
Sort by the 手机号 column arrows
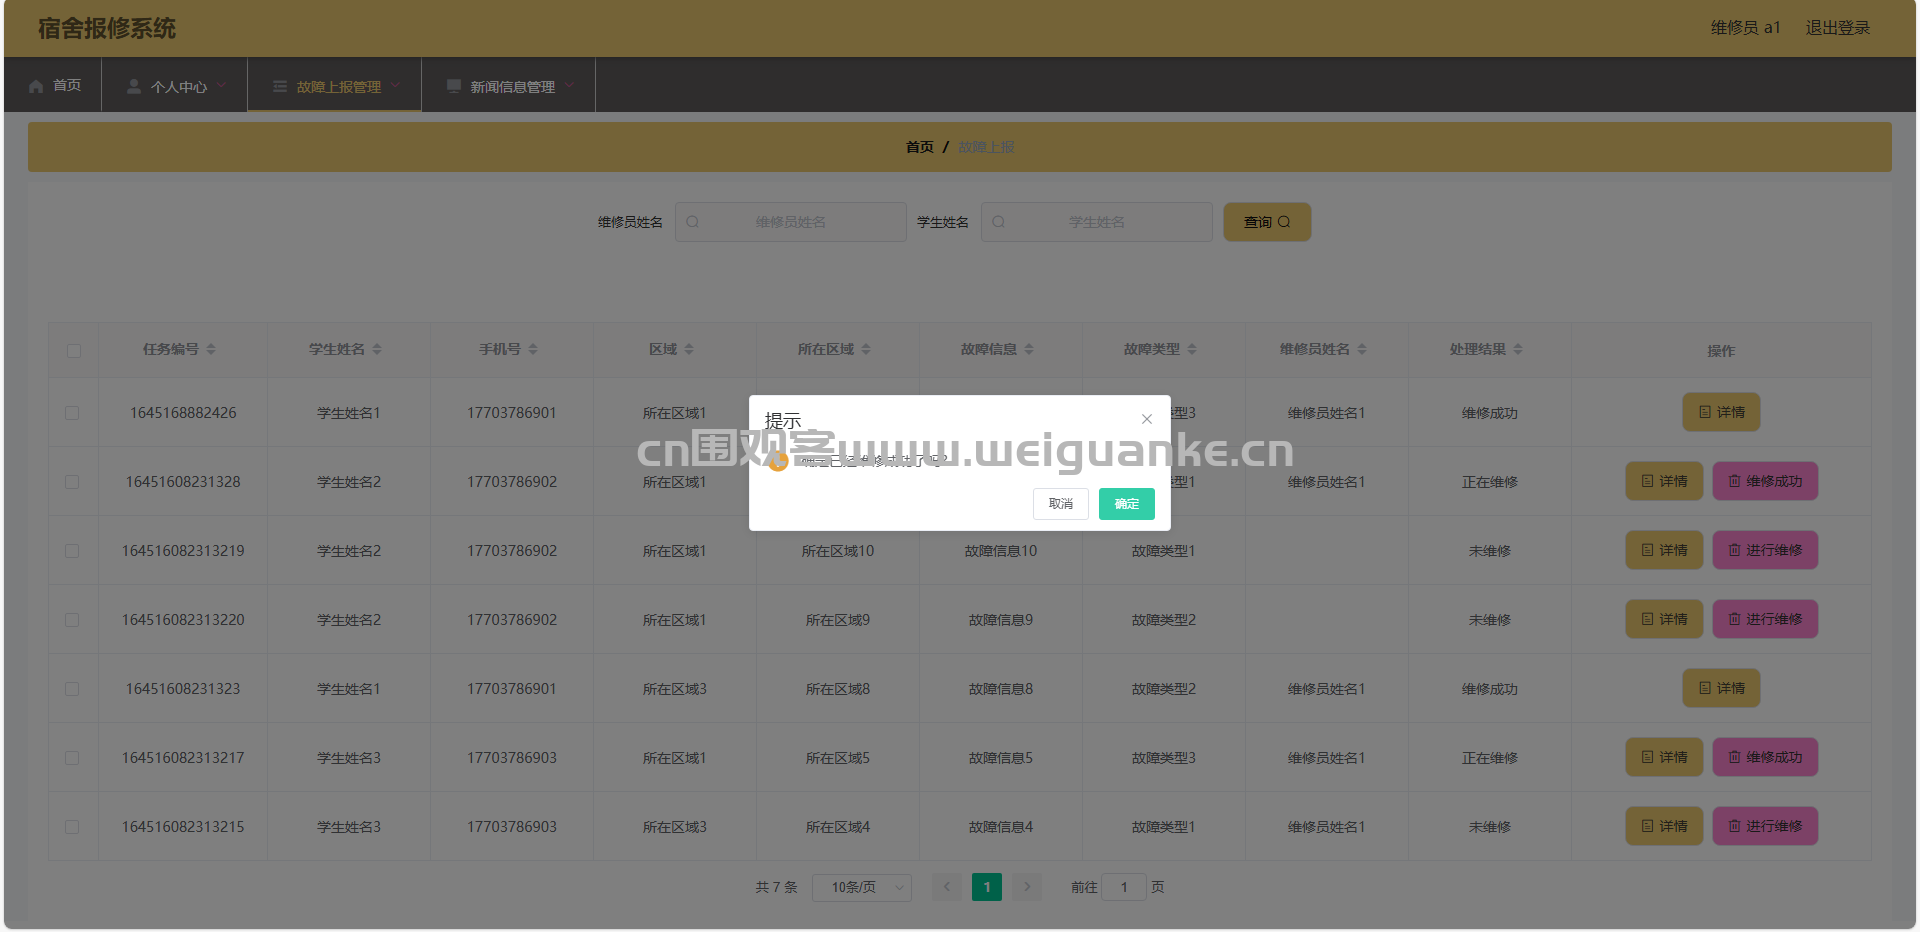(x=533, y=349)
